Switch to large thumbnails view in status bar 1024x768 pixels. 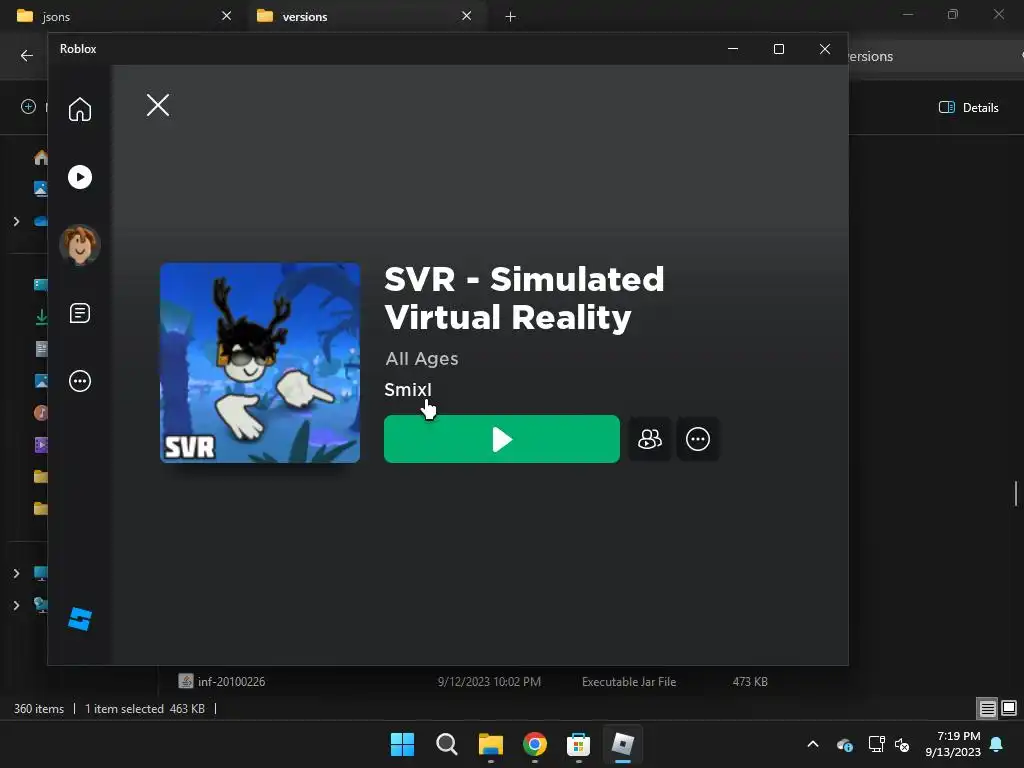tap(1009, 708)
